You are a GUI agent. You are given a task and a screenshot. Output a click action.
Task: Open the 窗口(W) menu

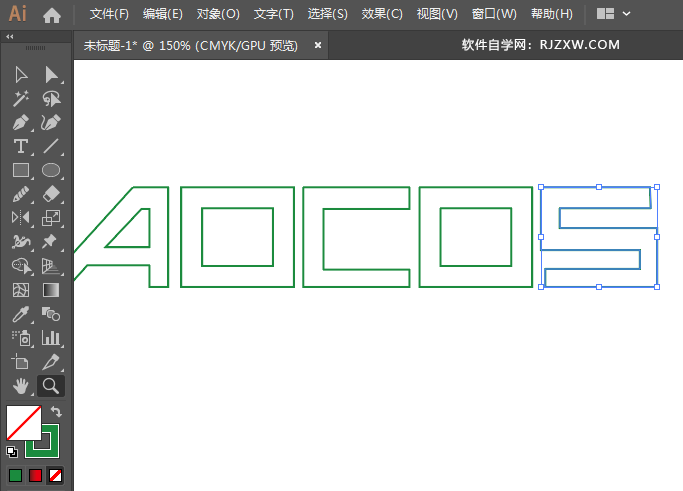(494, 14)
